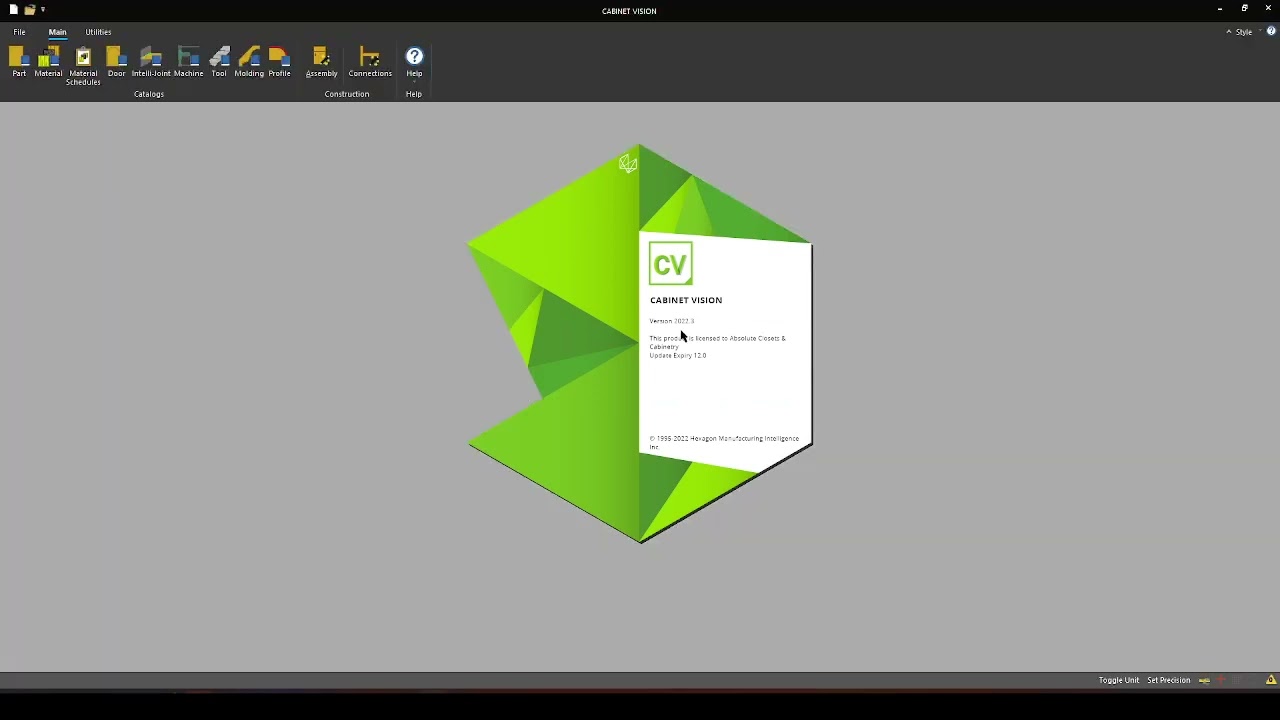
Task: Restore down the Cabinet Vision window
Action: (x=1244, y=9)
